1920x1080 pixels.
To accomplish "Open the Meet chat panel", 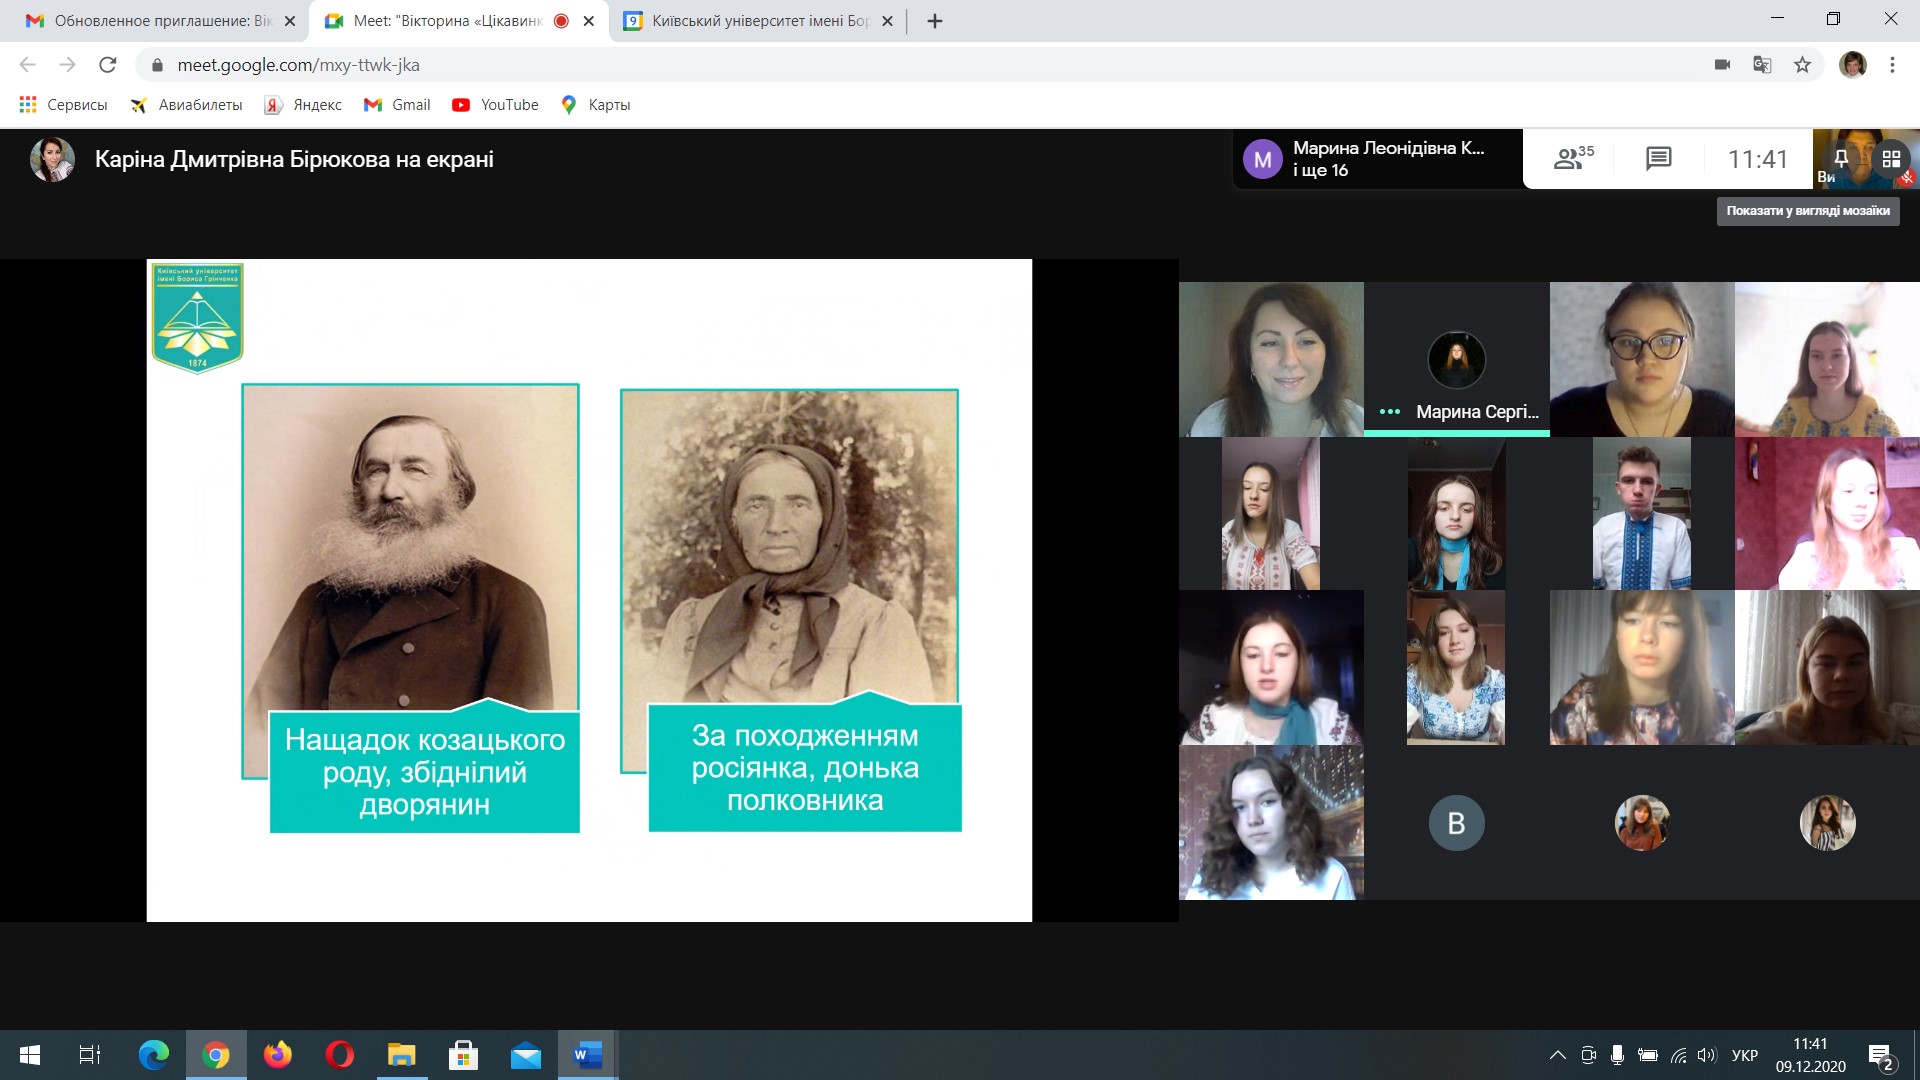I will [1658, 159].
